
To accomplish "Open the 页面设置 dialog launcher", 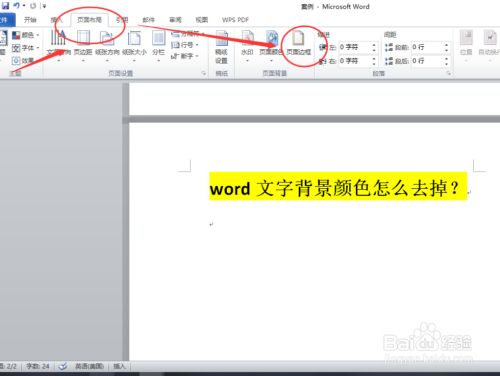I will pos(204,73).
